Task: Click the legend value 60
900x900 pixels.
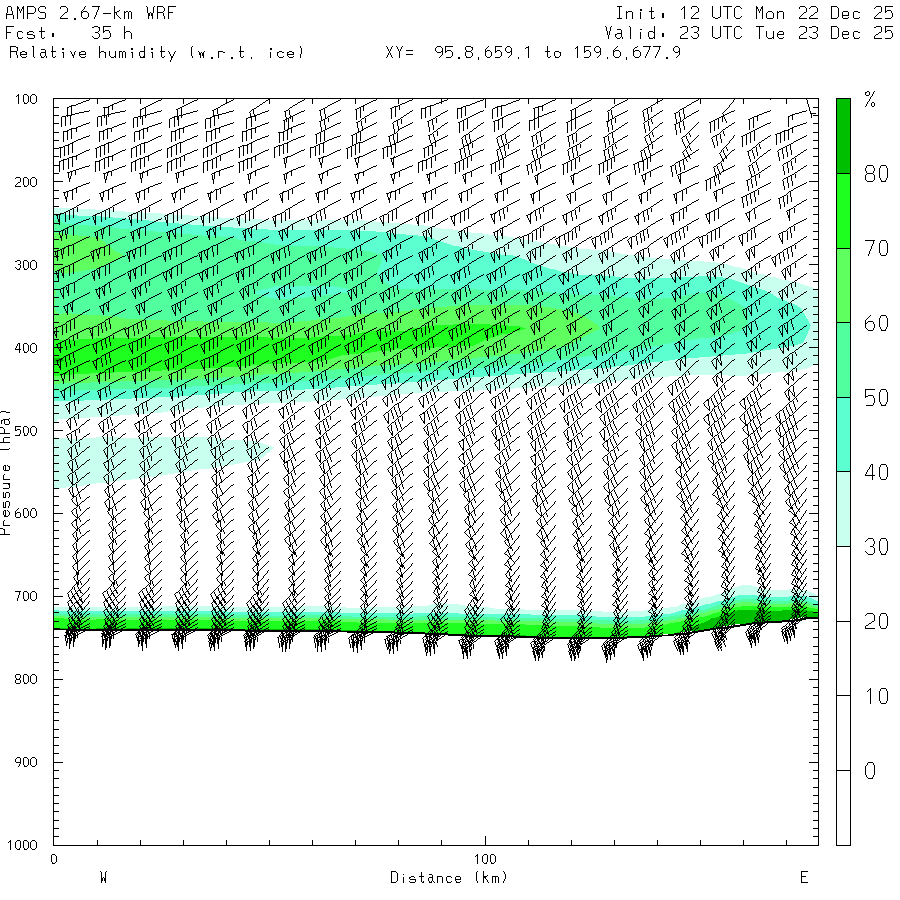Action: (876, 323)
